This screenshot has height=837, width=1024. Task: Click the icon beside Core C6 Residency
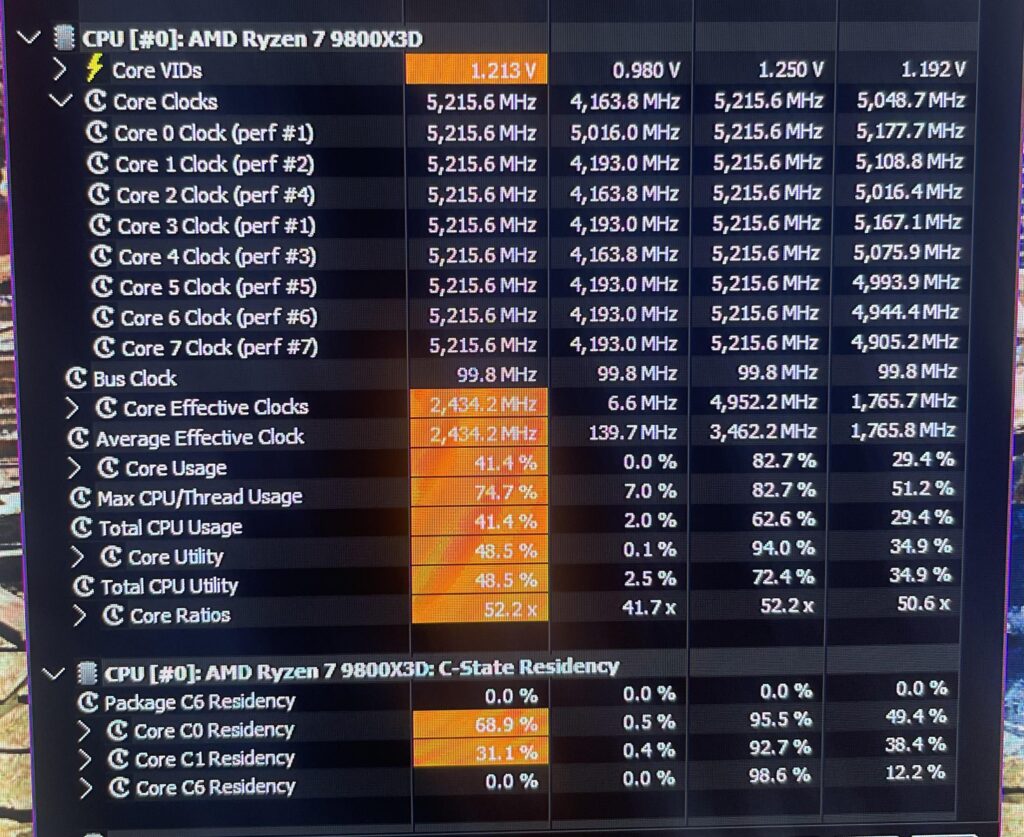119,787
